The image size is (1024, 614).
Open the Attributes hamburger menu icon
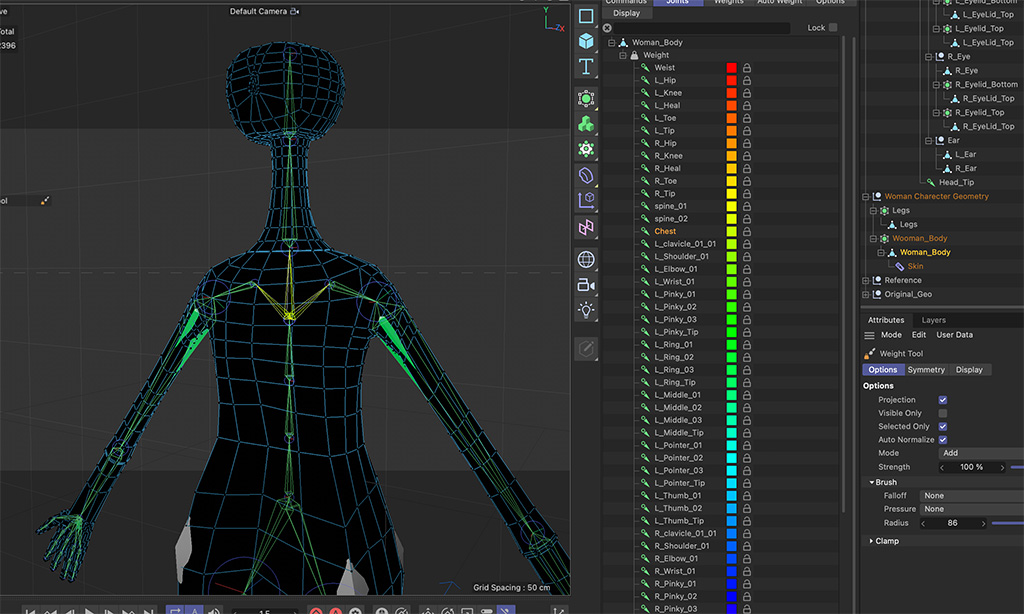click(x=869, y=335)
